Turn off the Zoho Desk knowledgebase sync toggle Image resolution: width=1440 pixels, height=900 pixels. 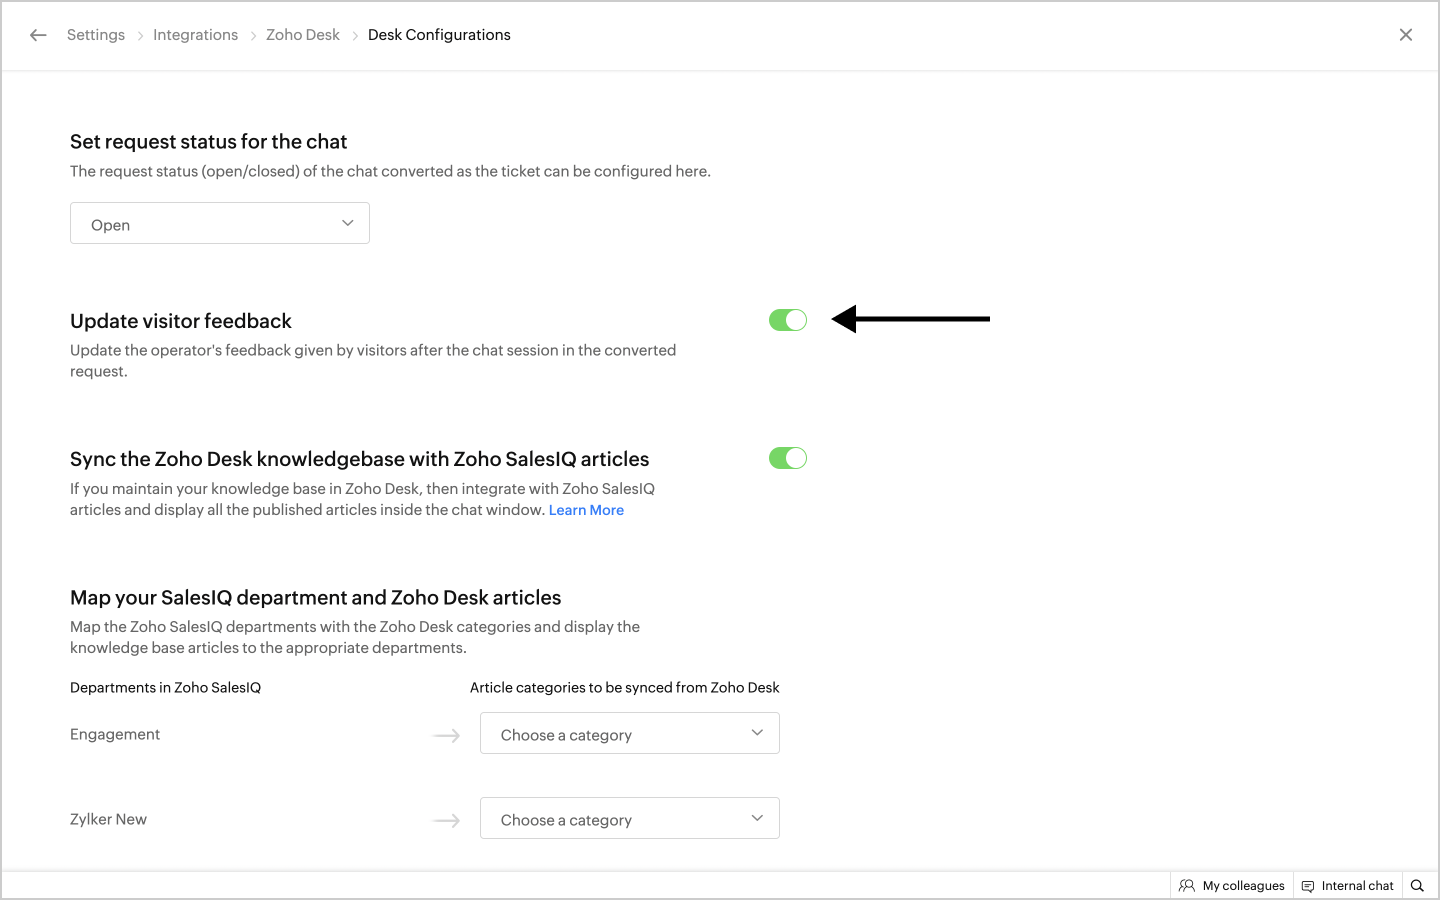(787, 458)
